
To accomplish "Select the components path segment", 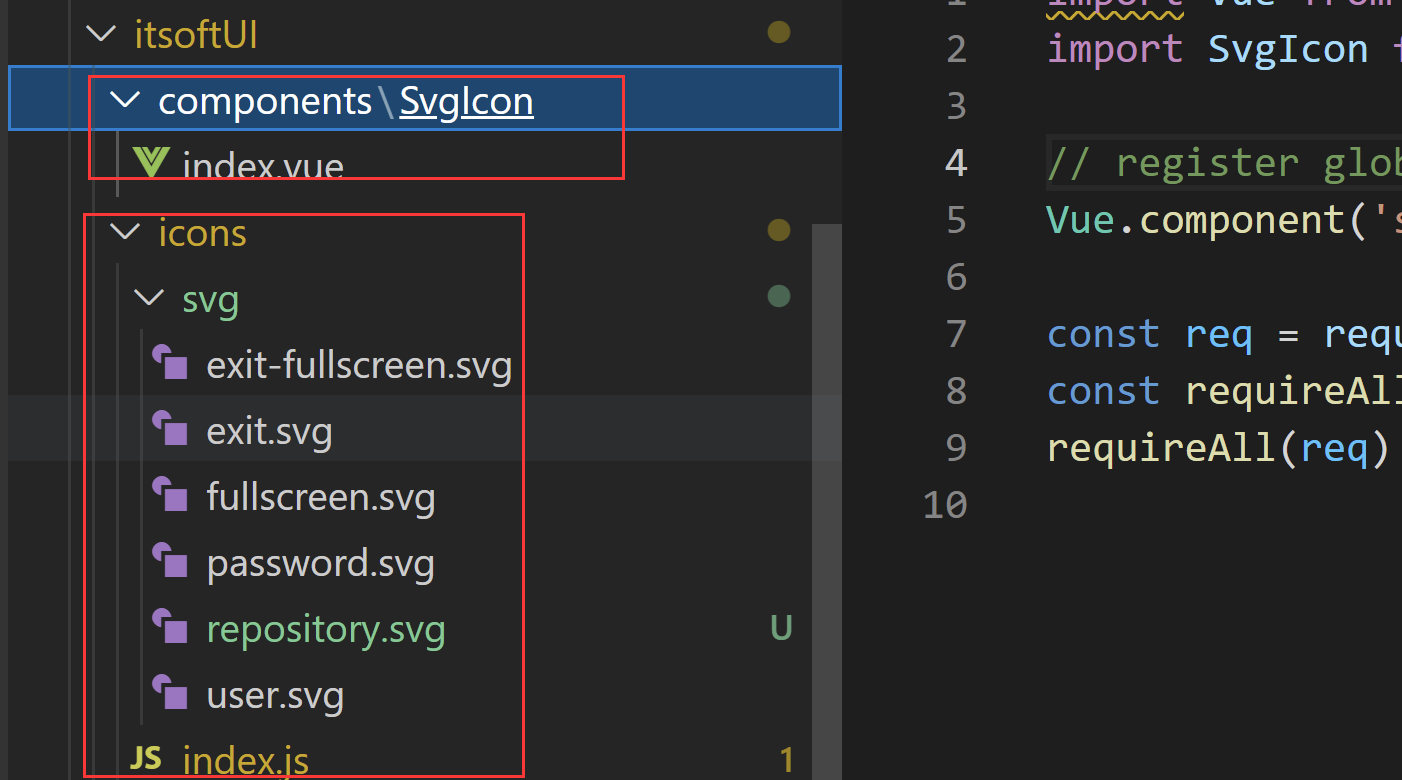I will click(x=265, y=101).
